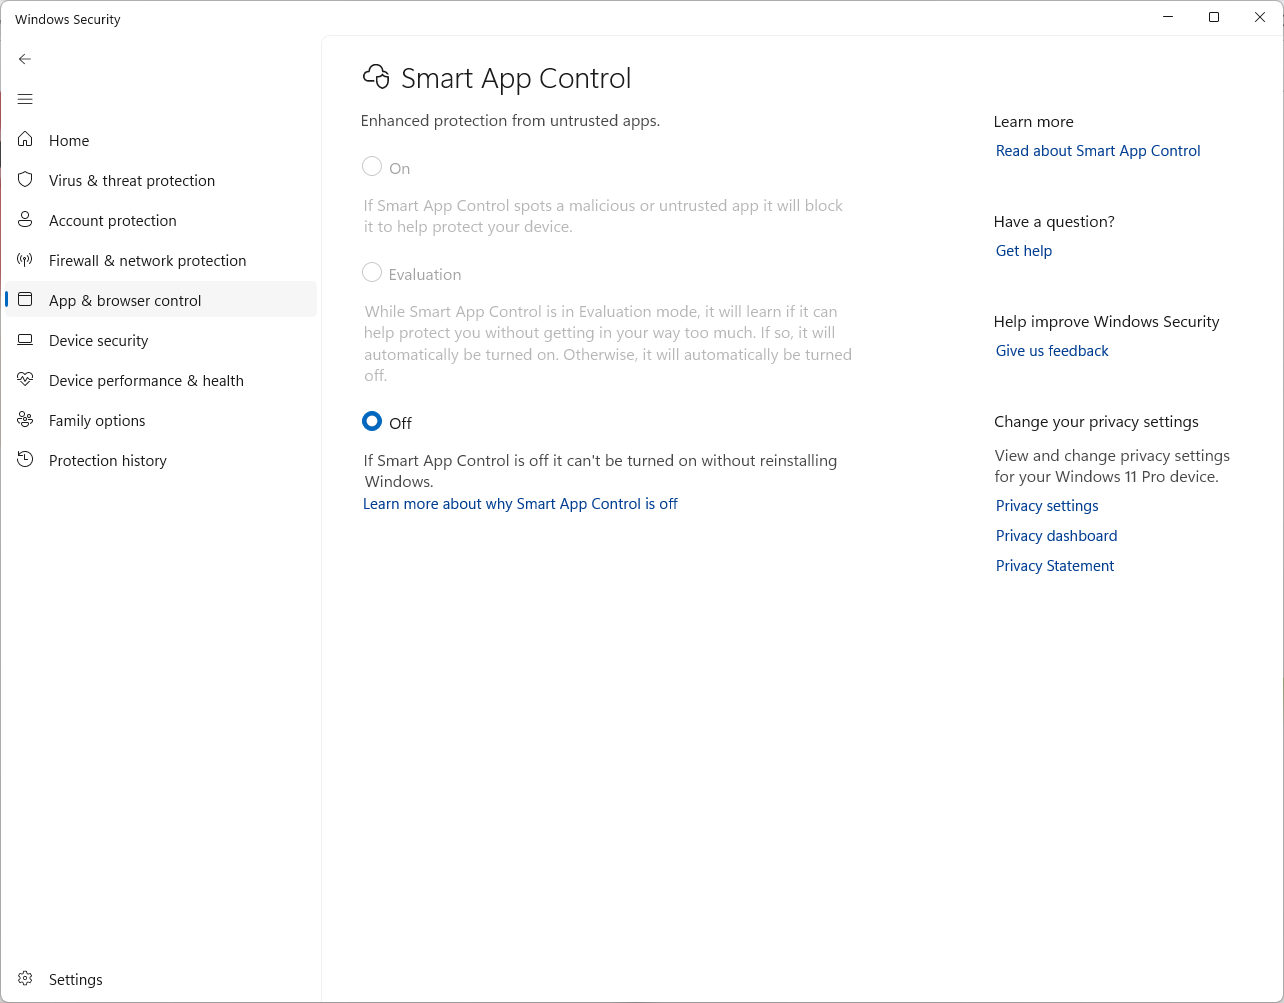Click 'Help improve Windows Security' heading
This screenshot has height=1003, width=1284.
[x=1107, y=321]
